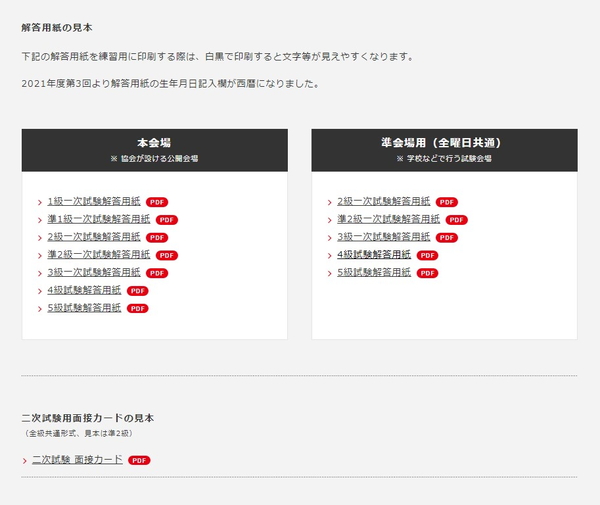Open 5級試験解答用紙 link under 準会場用
Screen dimensions: 600x505
click(374, 272)
